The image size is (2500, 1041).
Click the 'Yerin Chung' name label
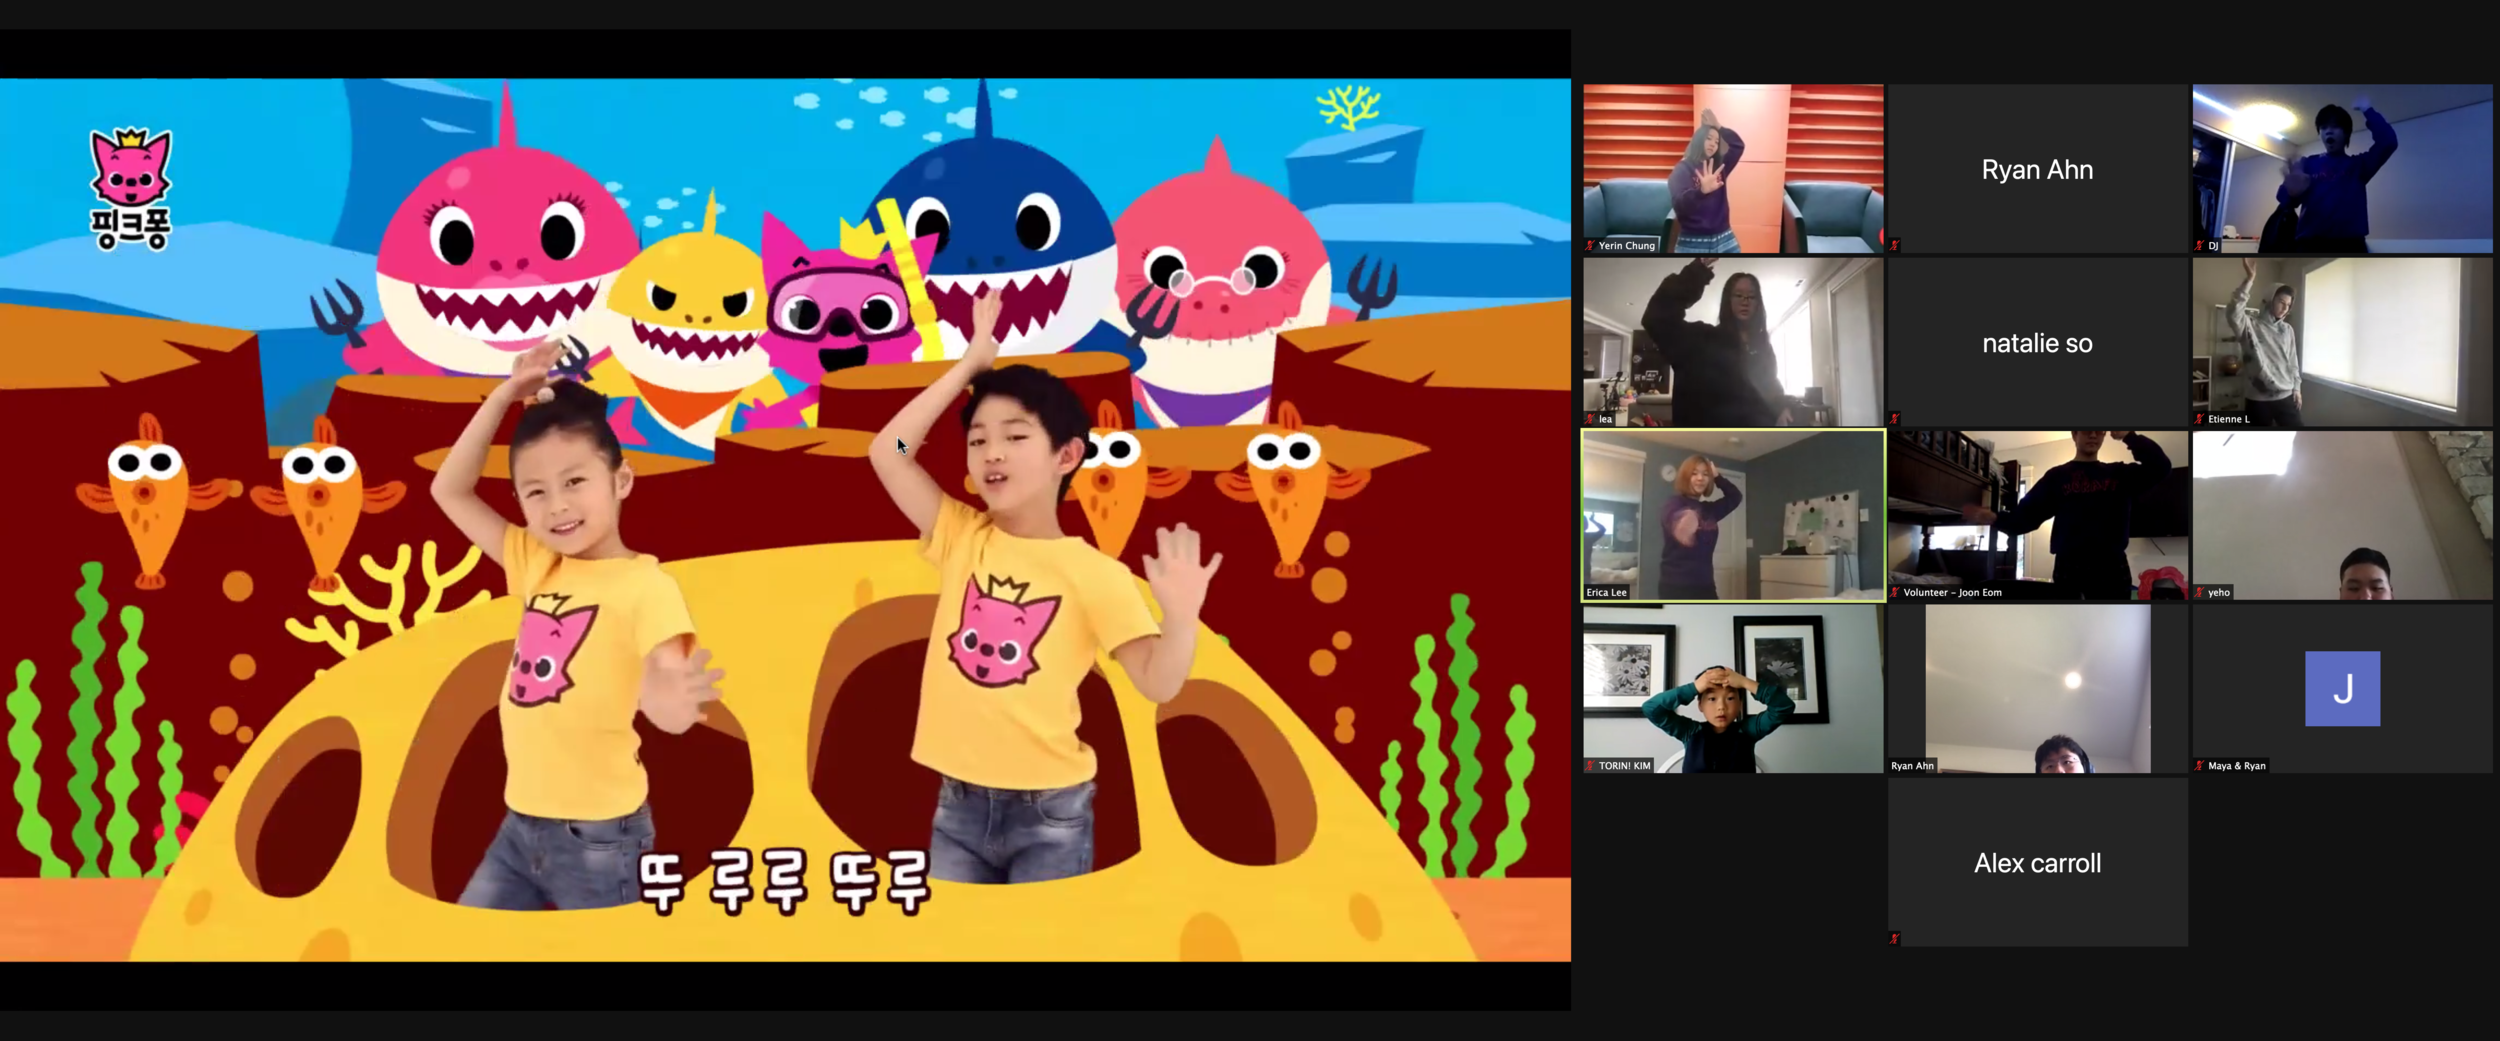click(x=1626, y=245)
